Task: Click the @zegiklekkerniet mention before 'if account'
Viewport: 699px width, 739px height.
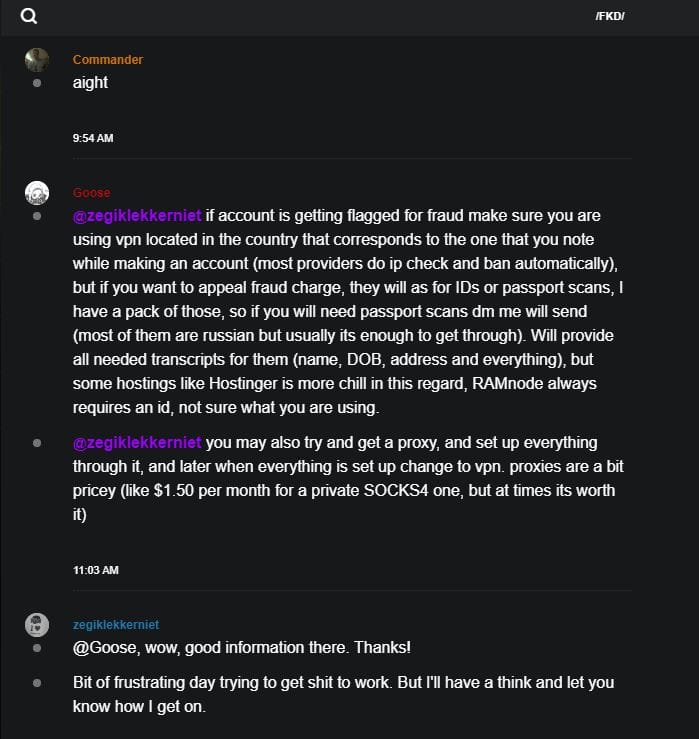Action: coord(137,215)
